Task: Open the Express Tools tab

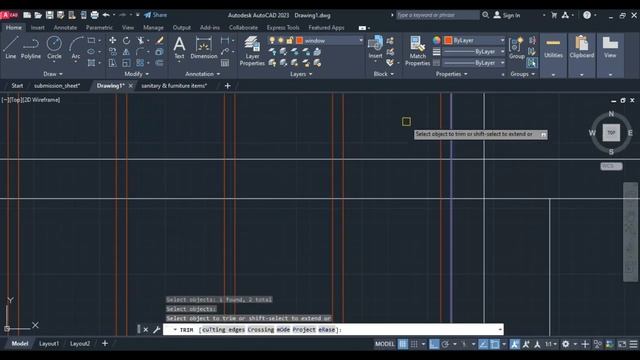Action: coord(283,27)
